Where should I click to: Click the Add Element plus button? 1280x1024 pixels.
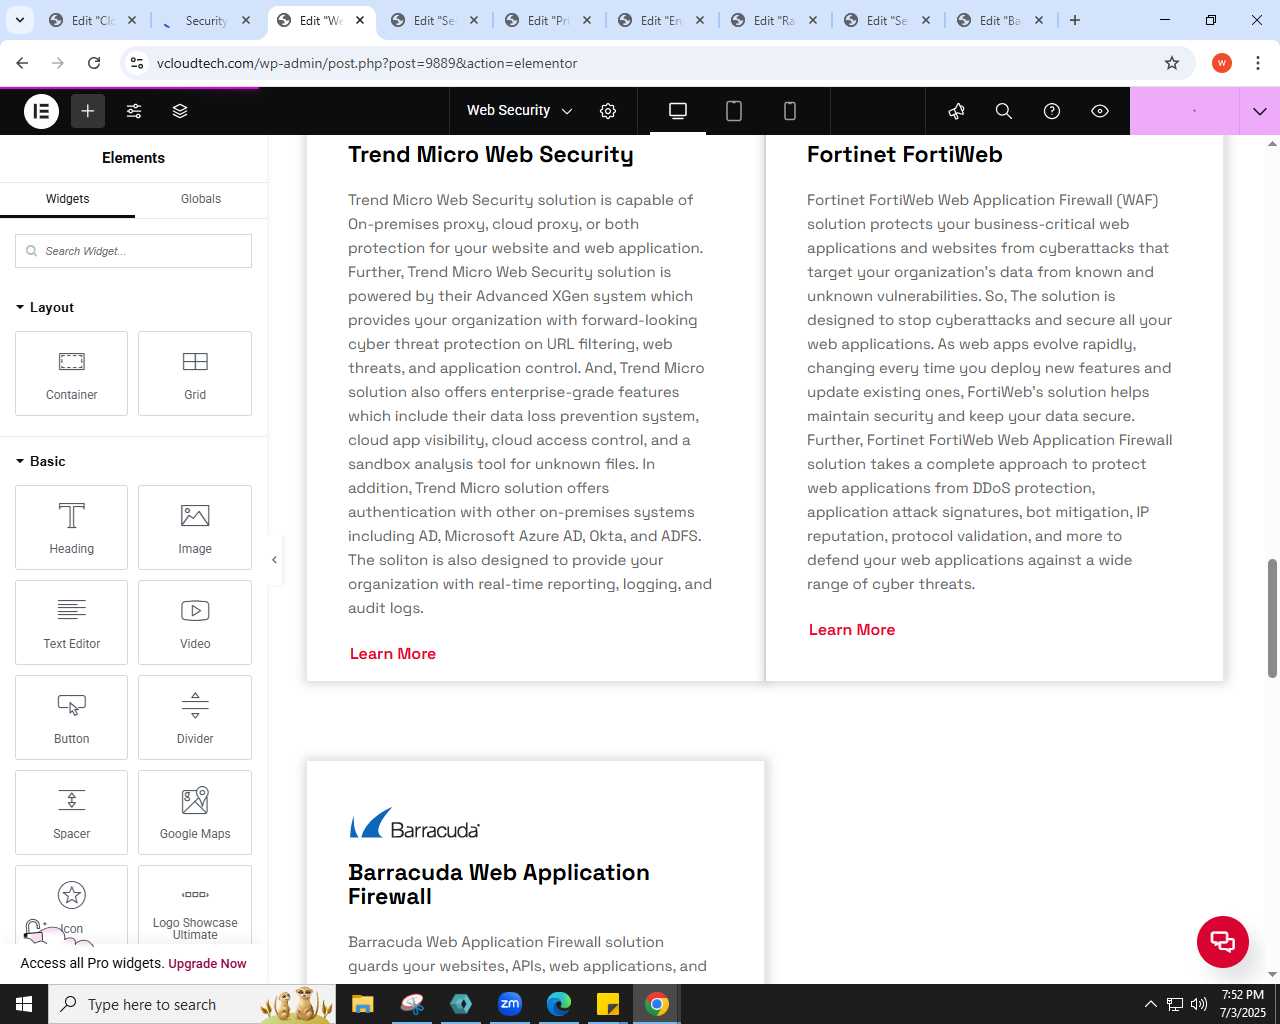[88, 111]
